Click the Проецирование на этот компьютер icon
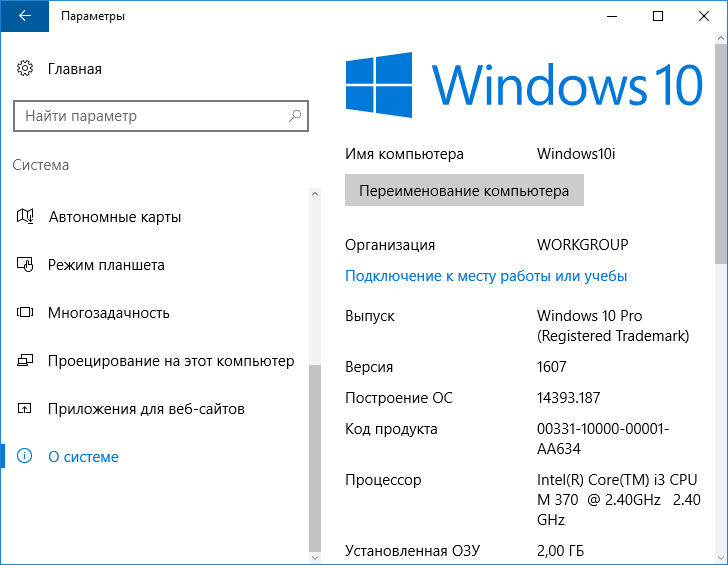Viewport: 728px width, 565px height. pyautogui.click(x=25, y=361)
